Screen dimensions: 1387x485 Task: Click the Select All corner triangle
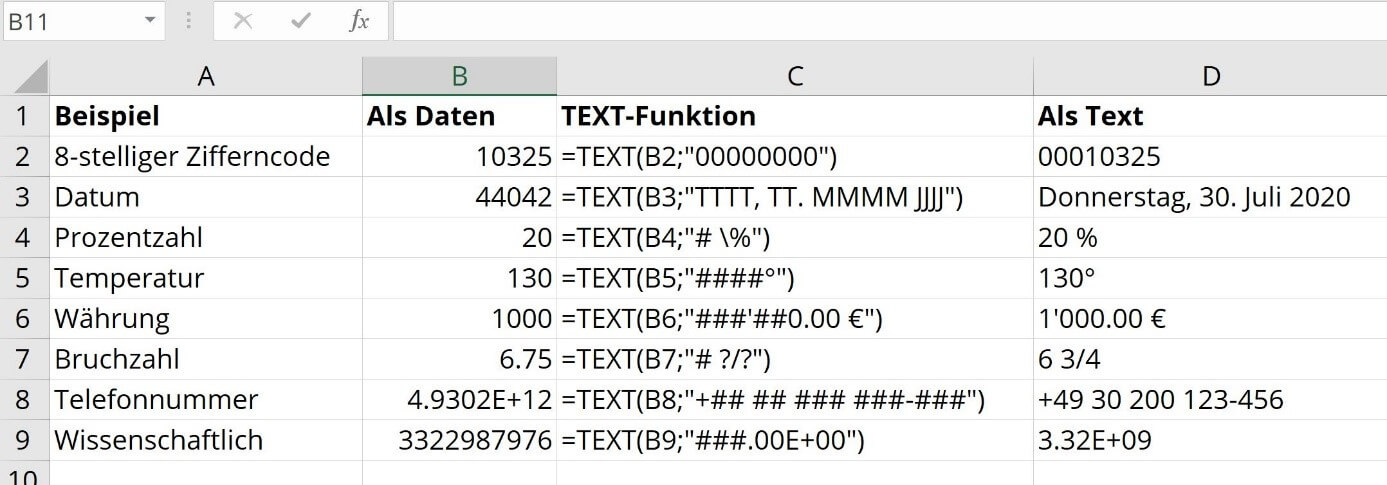click(x=25, y=76)
